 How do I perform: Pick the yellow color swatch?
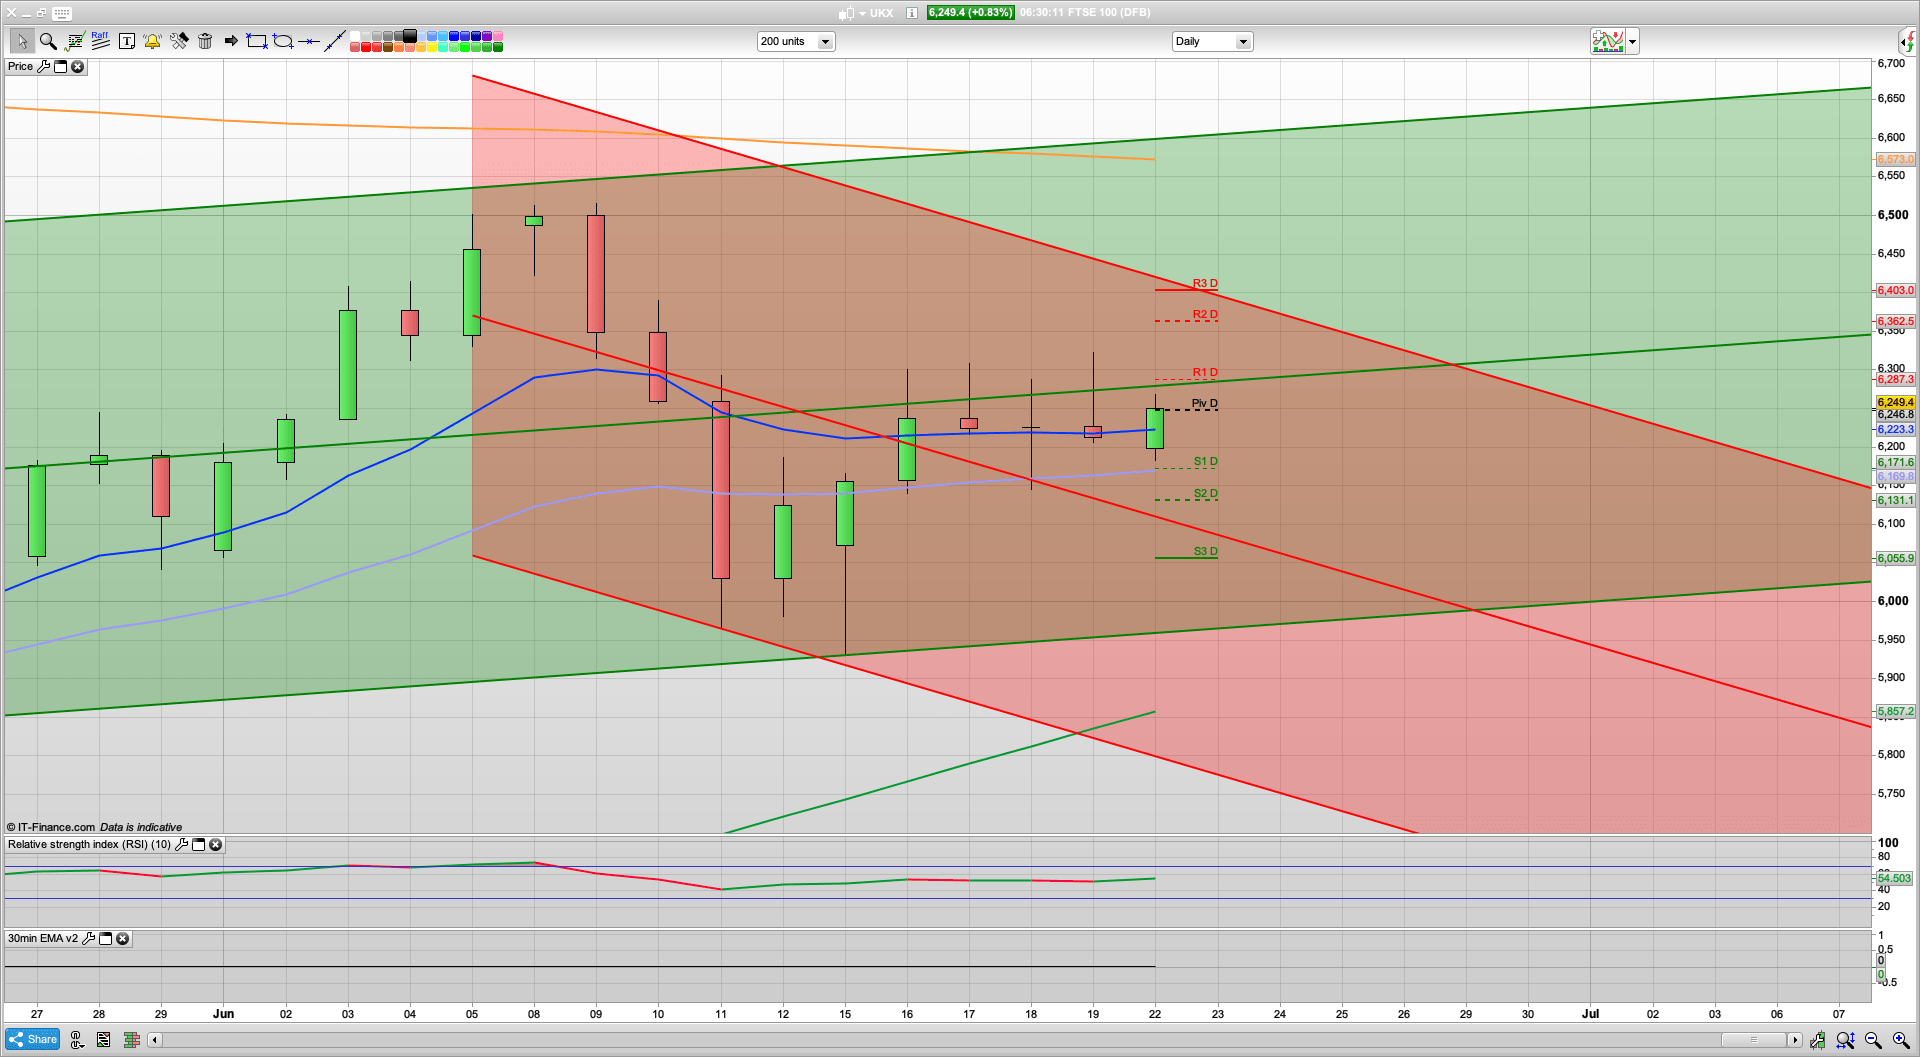432,47
